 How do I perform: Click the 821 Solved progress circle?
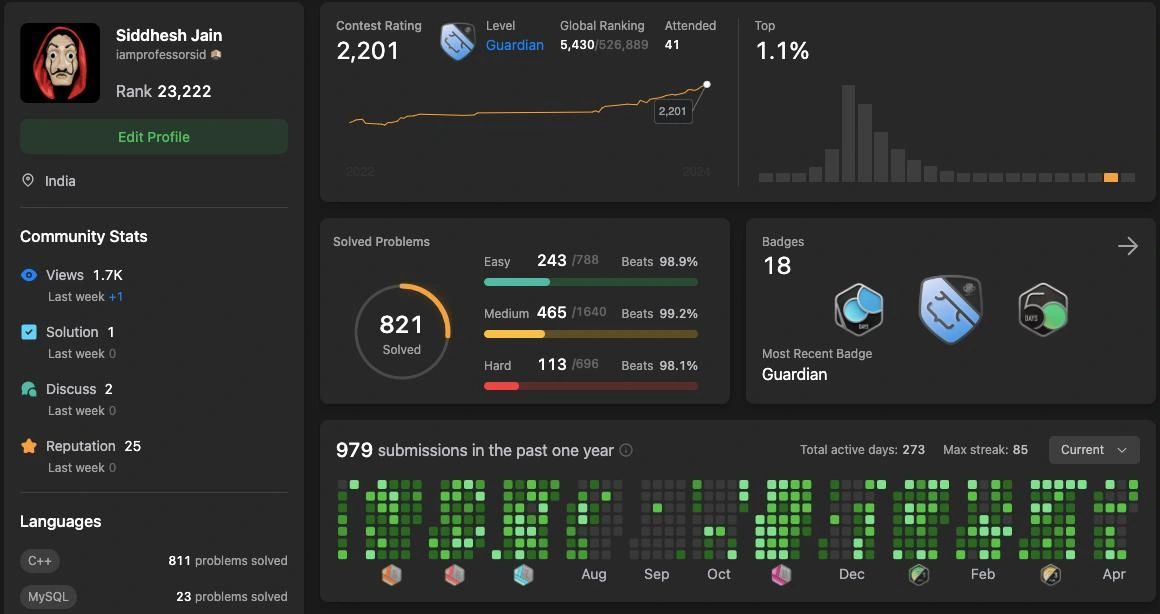[402, 331]
